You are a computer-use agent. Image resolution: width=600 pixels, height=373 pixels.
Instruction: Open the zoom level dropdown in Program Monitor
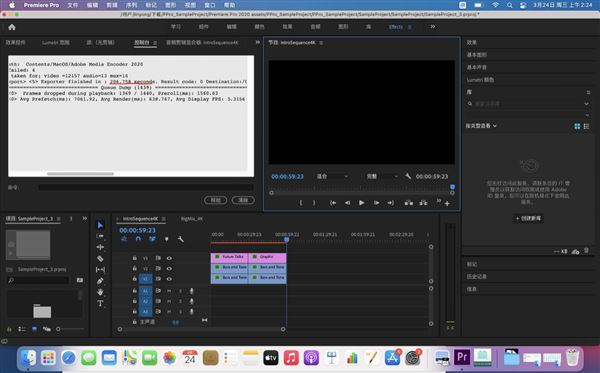pyautogui.click(x=332, y=176)
